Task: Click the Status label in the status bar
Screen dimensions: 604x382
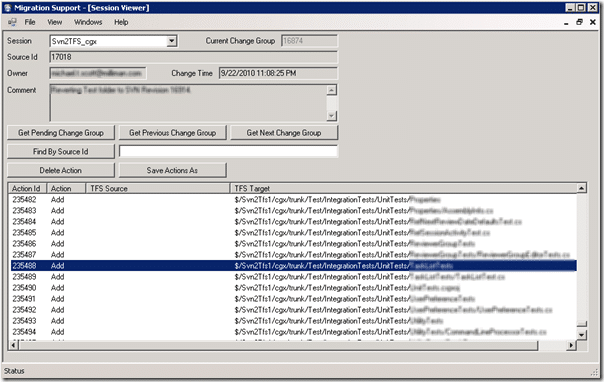Action: tap(14, 371)
